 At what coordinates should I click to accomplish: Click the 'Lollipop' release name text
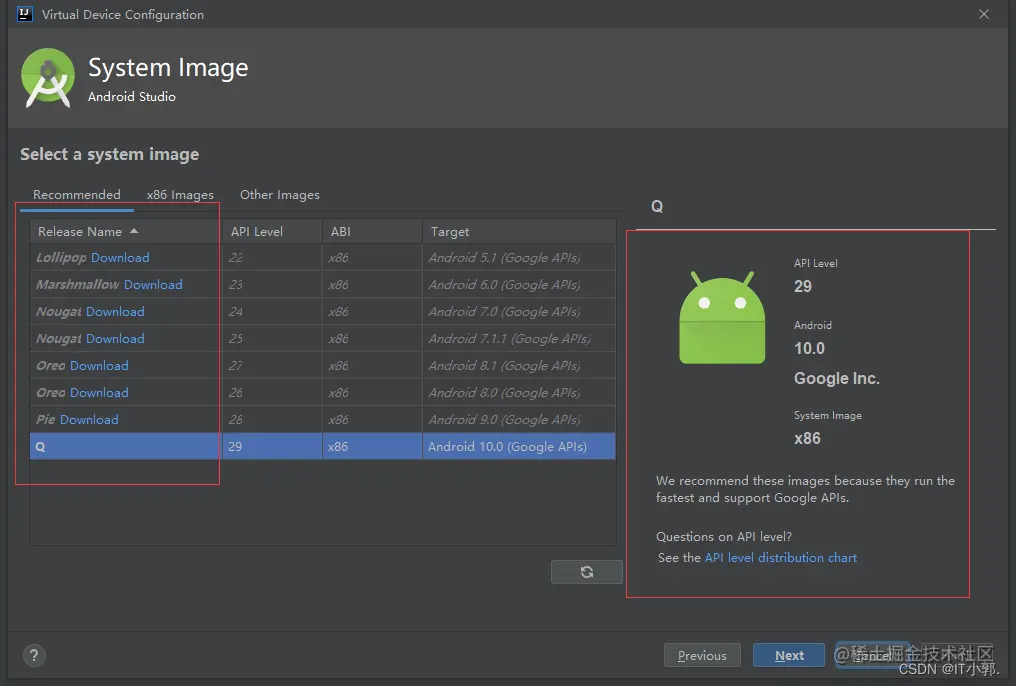61,258
